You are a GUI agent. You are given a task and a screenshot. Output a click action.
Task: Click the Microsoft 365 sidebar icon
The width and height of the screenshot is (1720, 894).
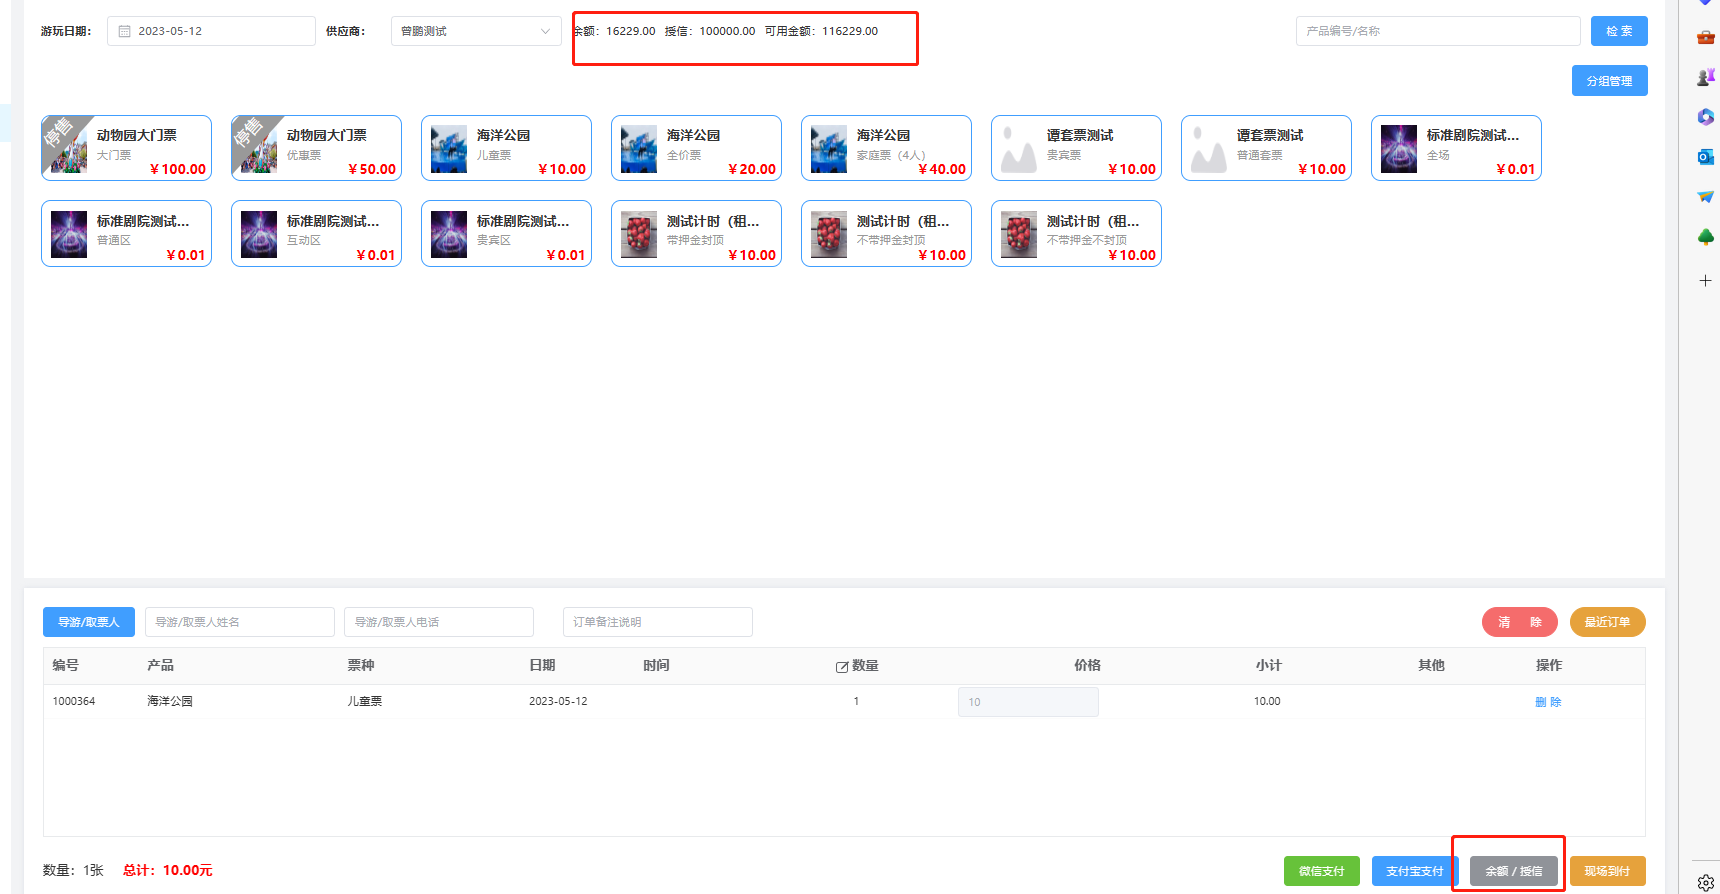click(x=1706, y=117)
